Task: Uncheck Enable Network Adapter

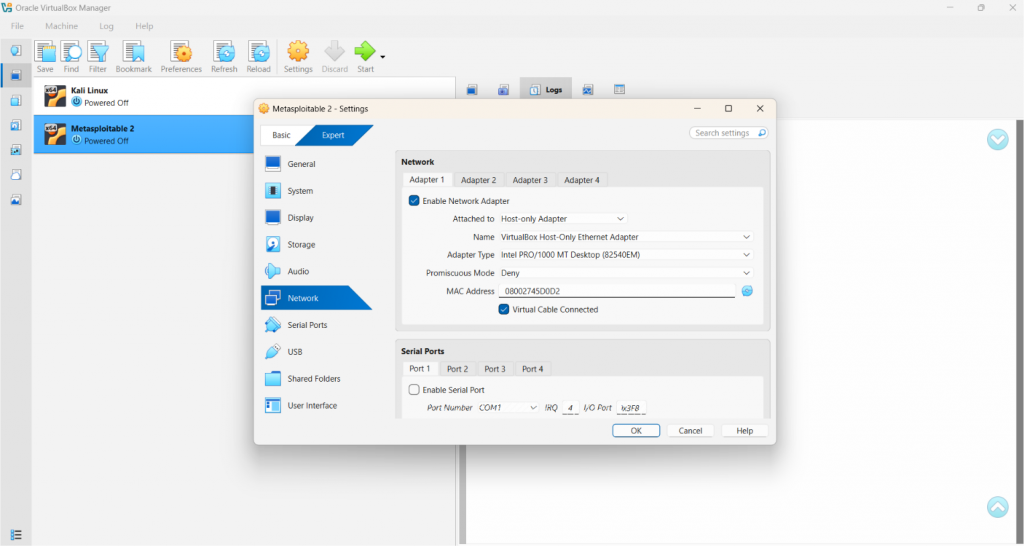Action: tap(414, 201)
